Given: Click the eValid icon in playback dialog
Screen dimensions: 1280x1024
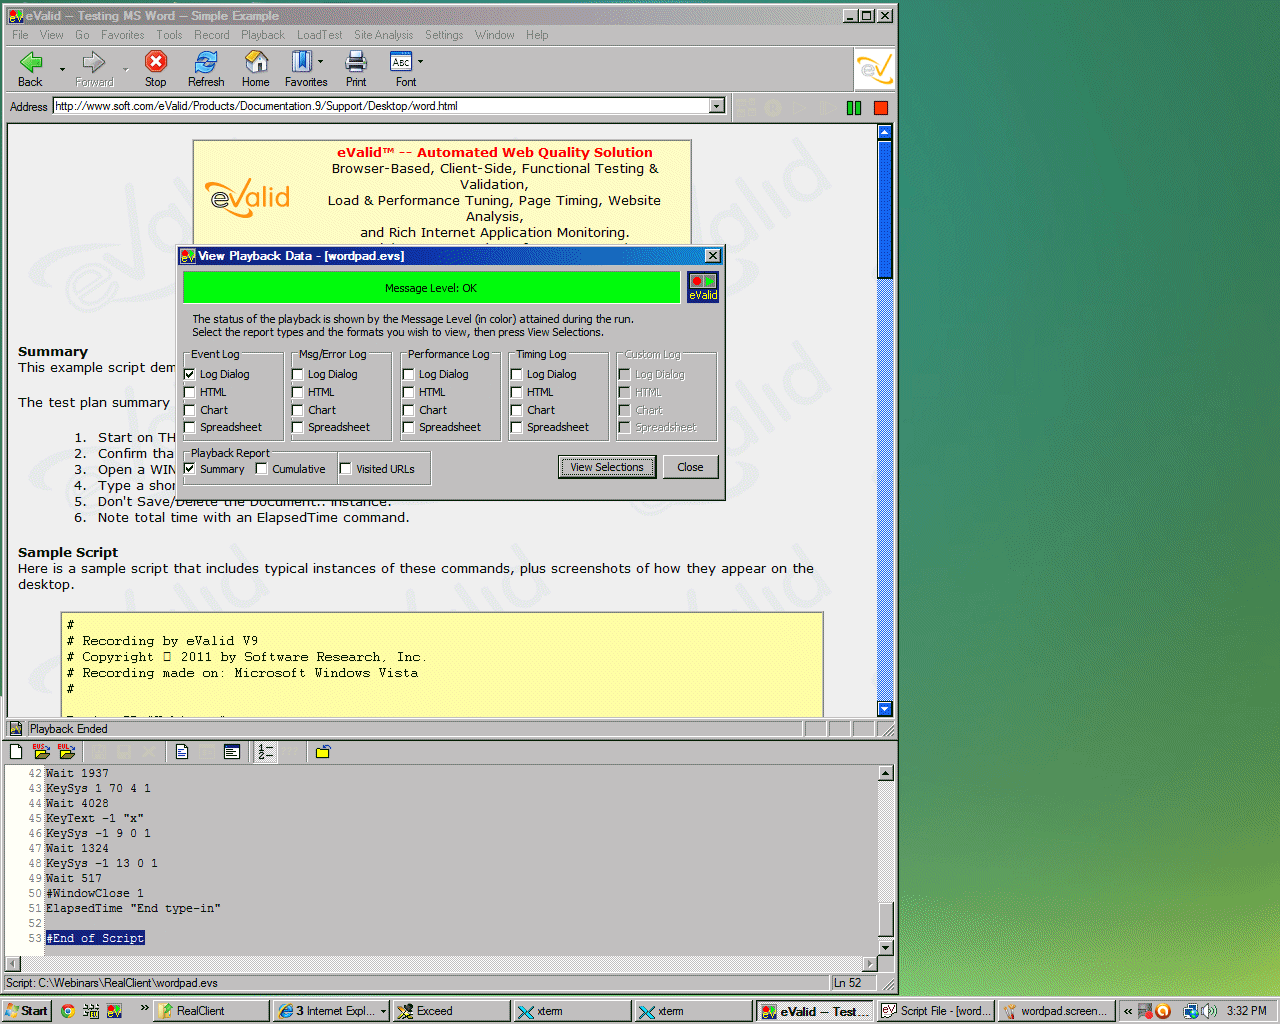Looking at the screenshot, I should pyautogui.click(x=703, y=287).
